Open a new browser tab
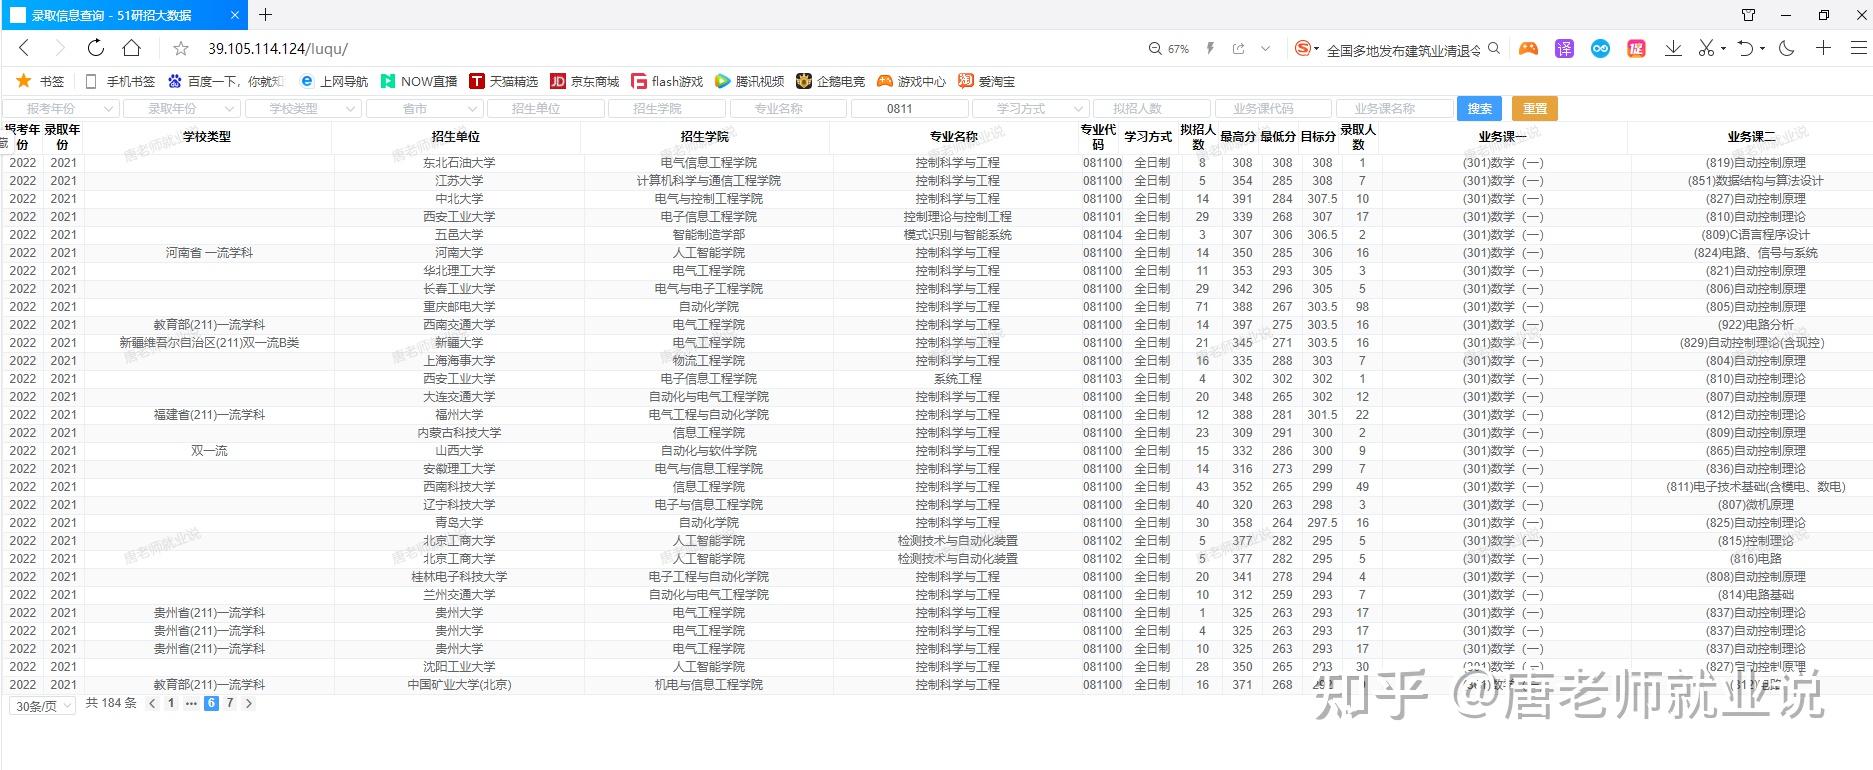 pyautogui.click(x=265, y=15)
